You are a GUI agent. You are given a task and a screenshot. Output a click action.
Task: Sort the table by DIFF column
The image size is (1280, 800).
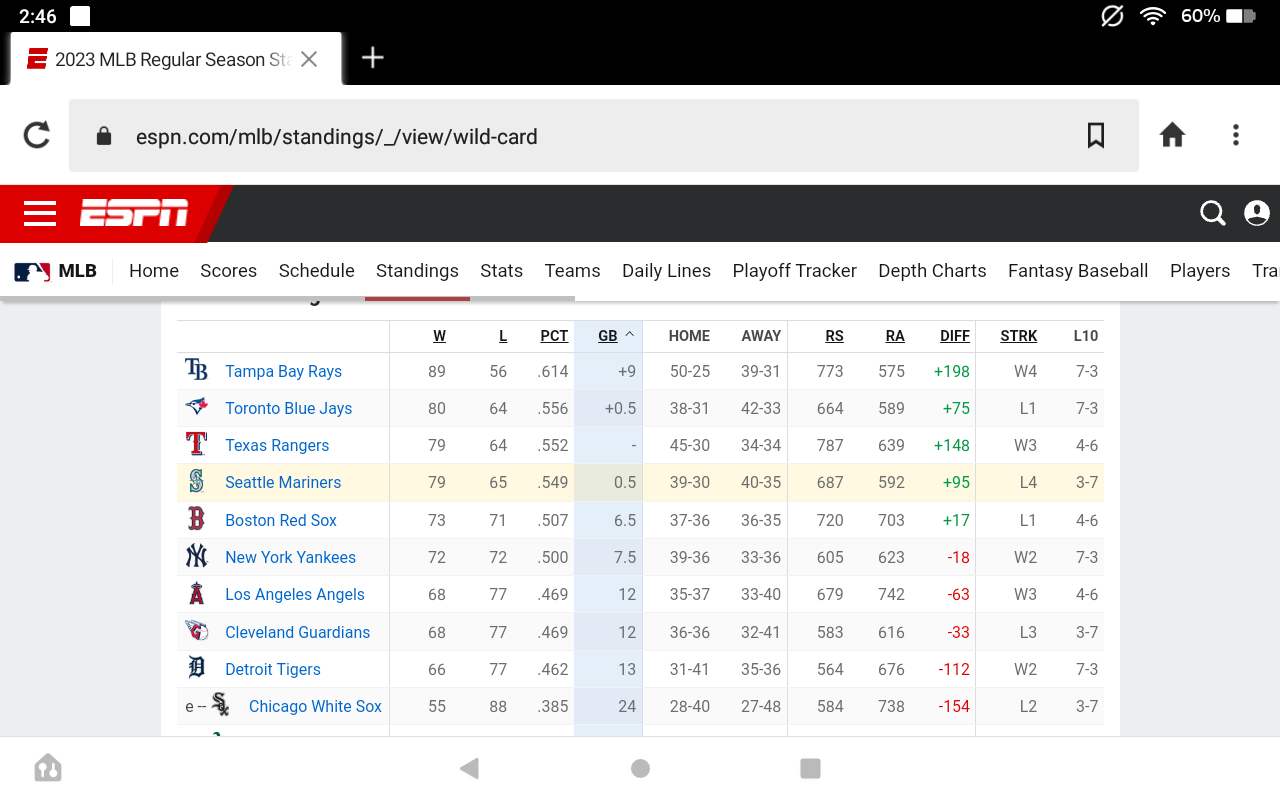tap(954, 336)
